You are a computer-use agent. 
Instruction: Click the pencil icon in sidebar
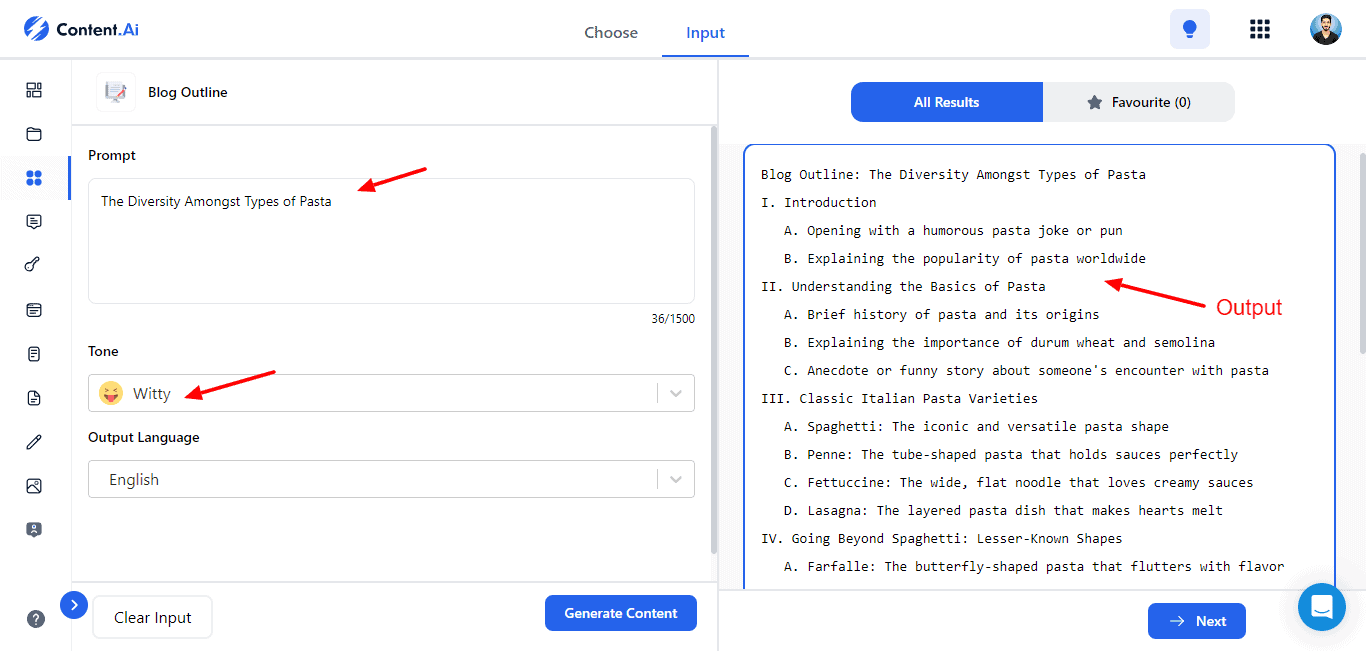[x=34, y=442]
